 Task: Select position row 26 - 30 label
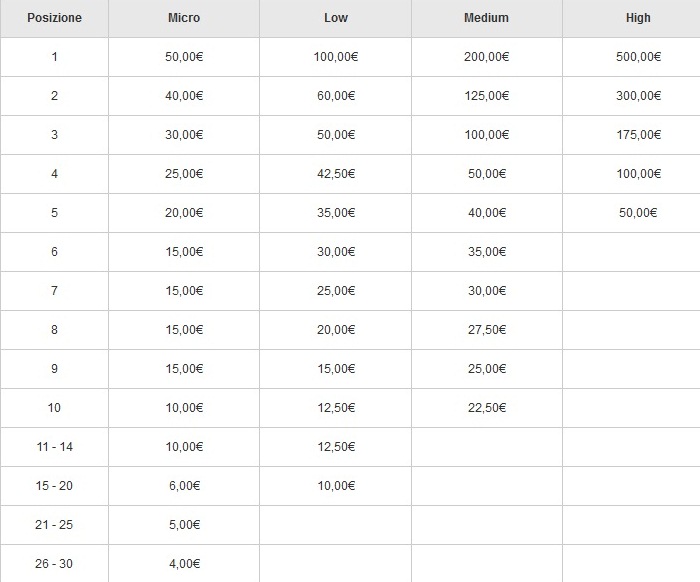(x=54, y=564)
